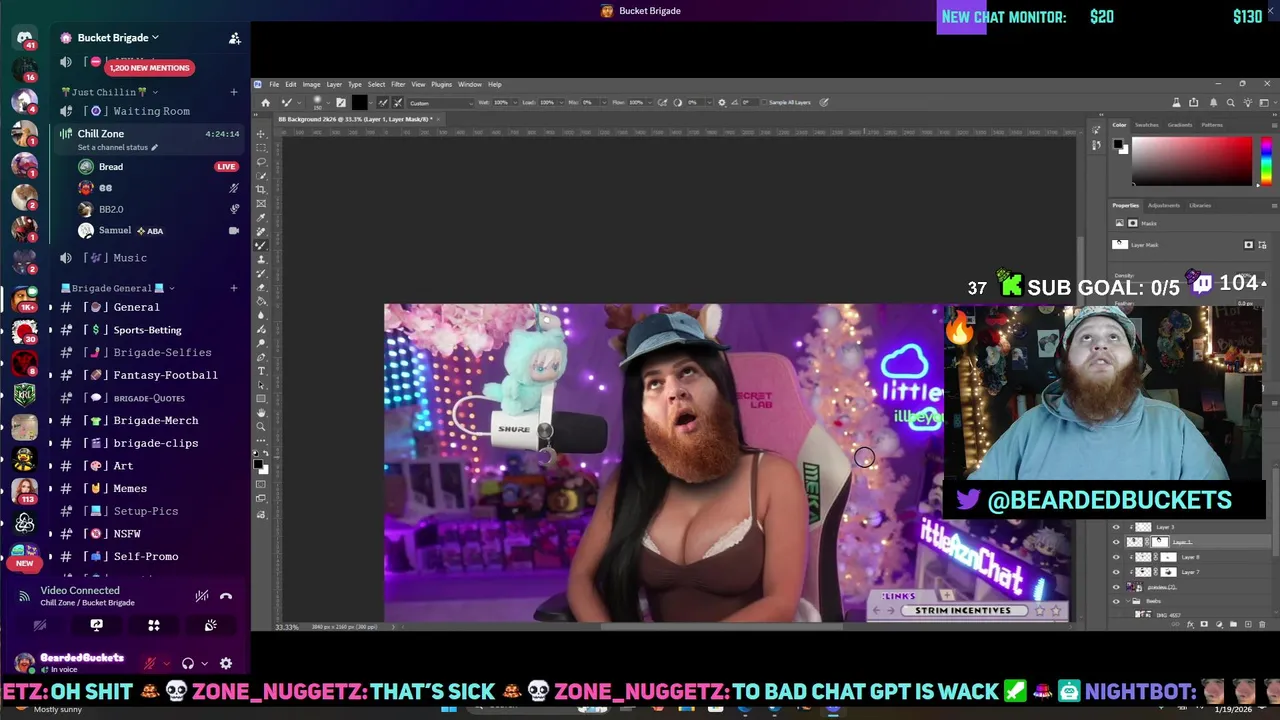Open Photoshop File menu
1280x720 pixels.
[x=274, y=84]
